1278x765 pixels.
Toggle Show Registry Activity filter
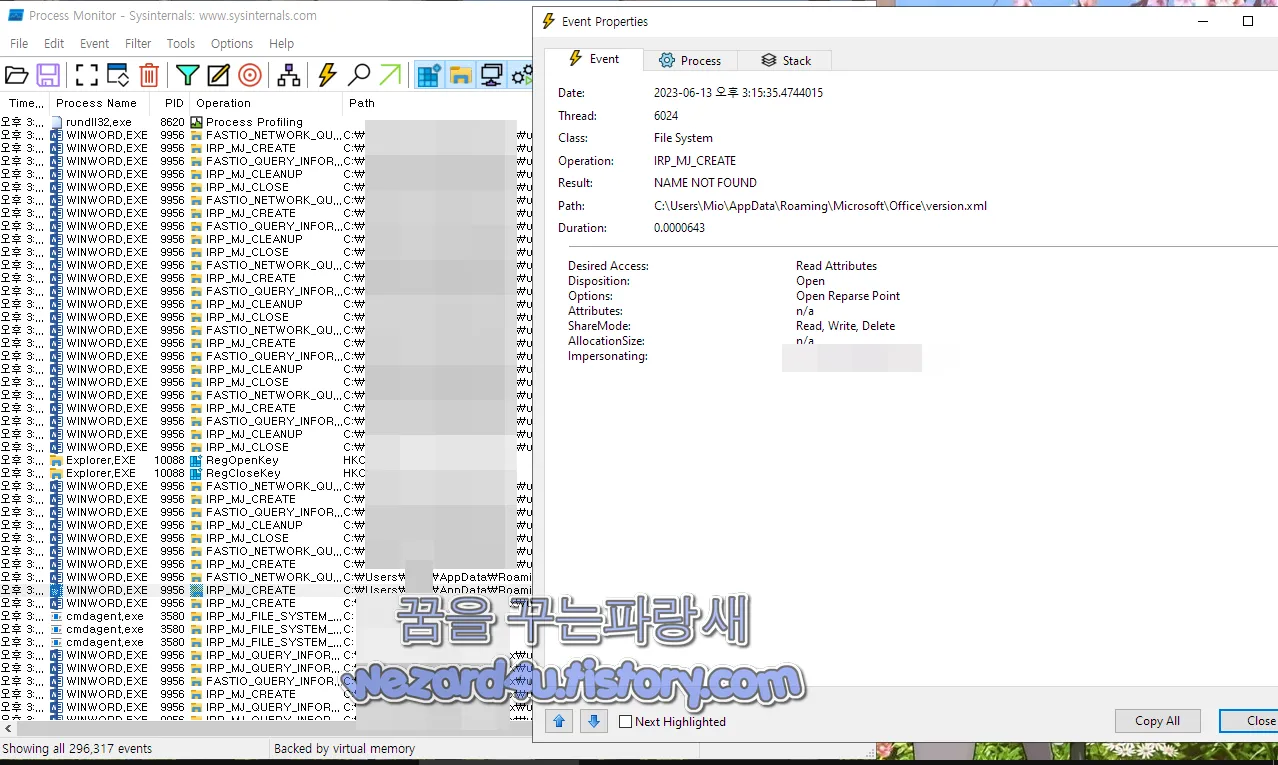click(428, 74)
